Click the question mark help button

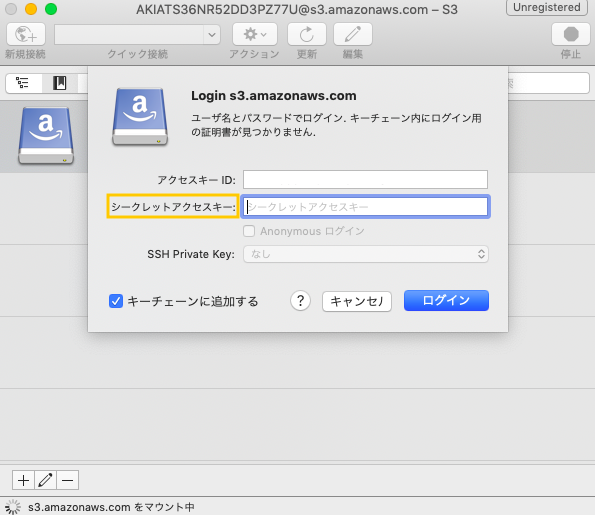point(301,301)
